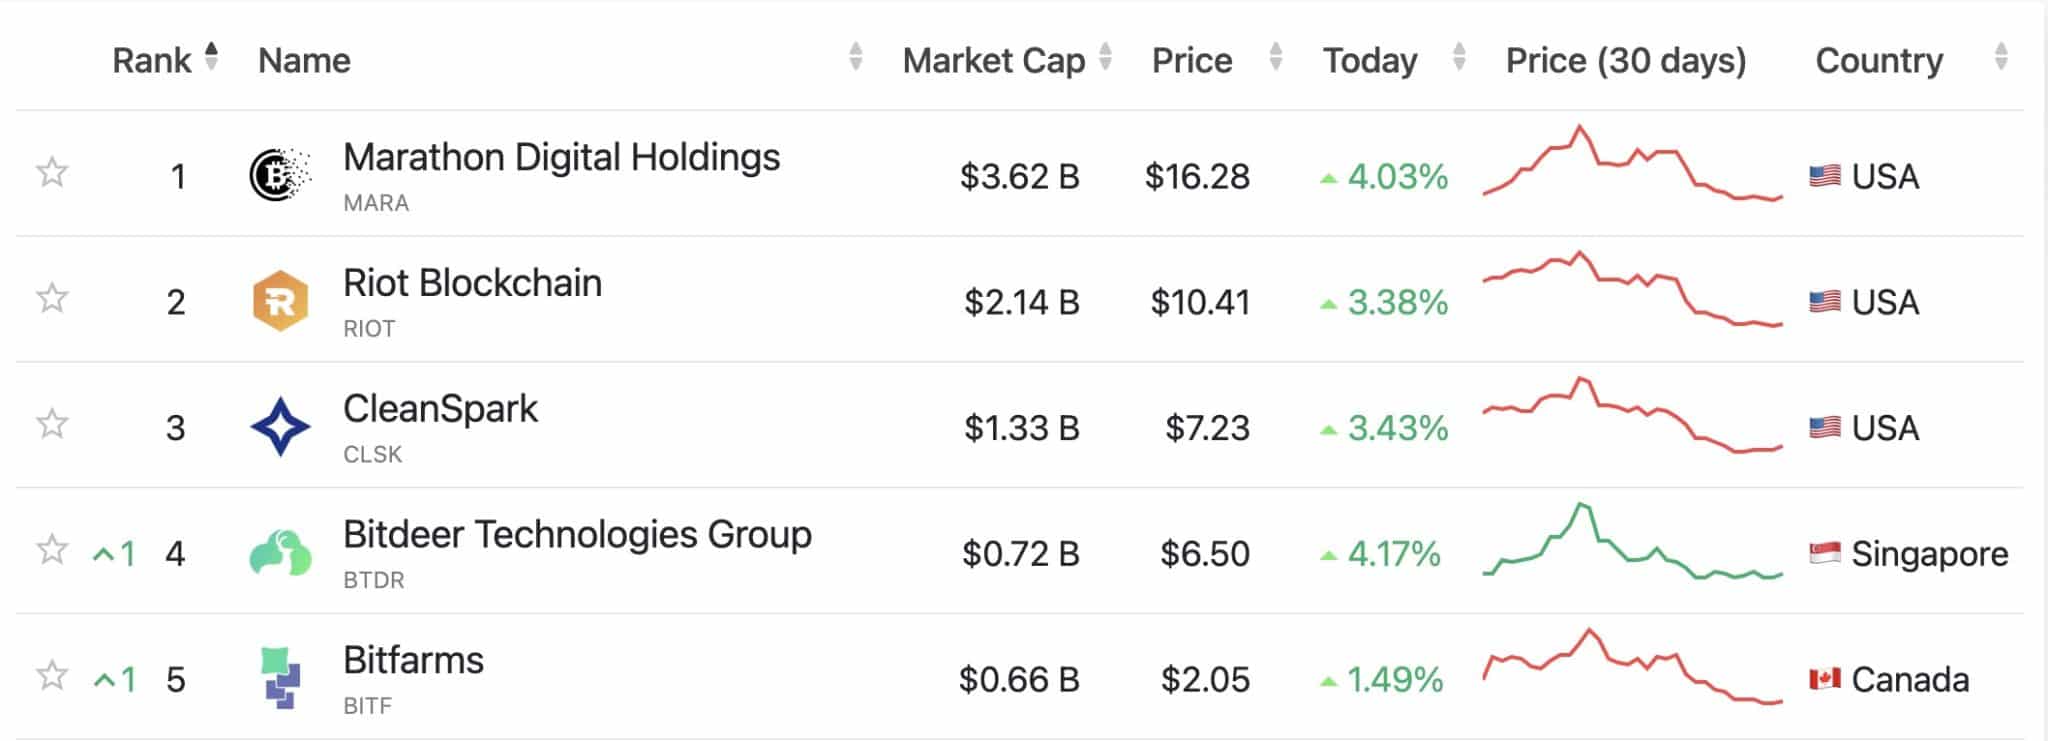
Task: Sort table by Price arrows
Action: point(1275,57)
